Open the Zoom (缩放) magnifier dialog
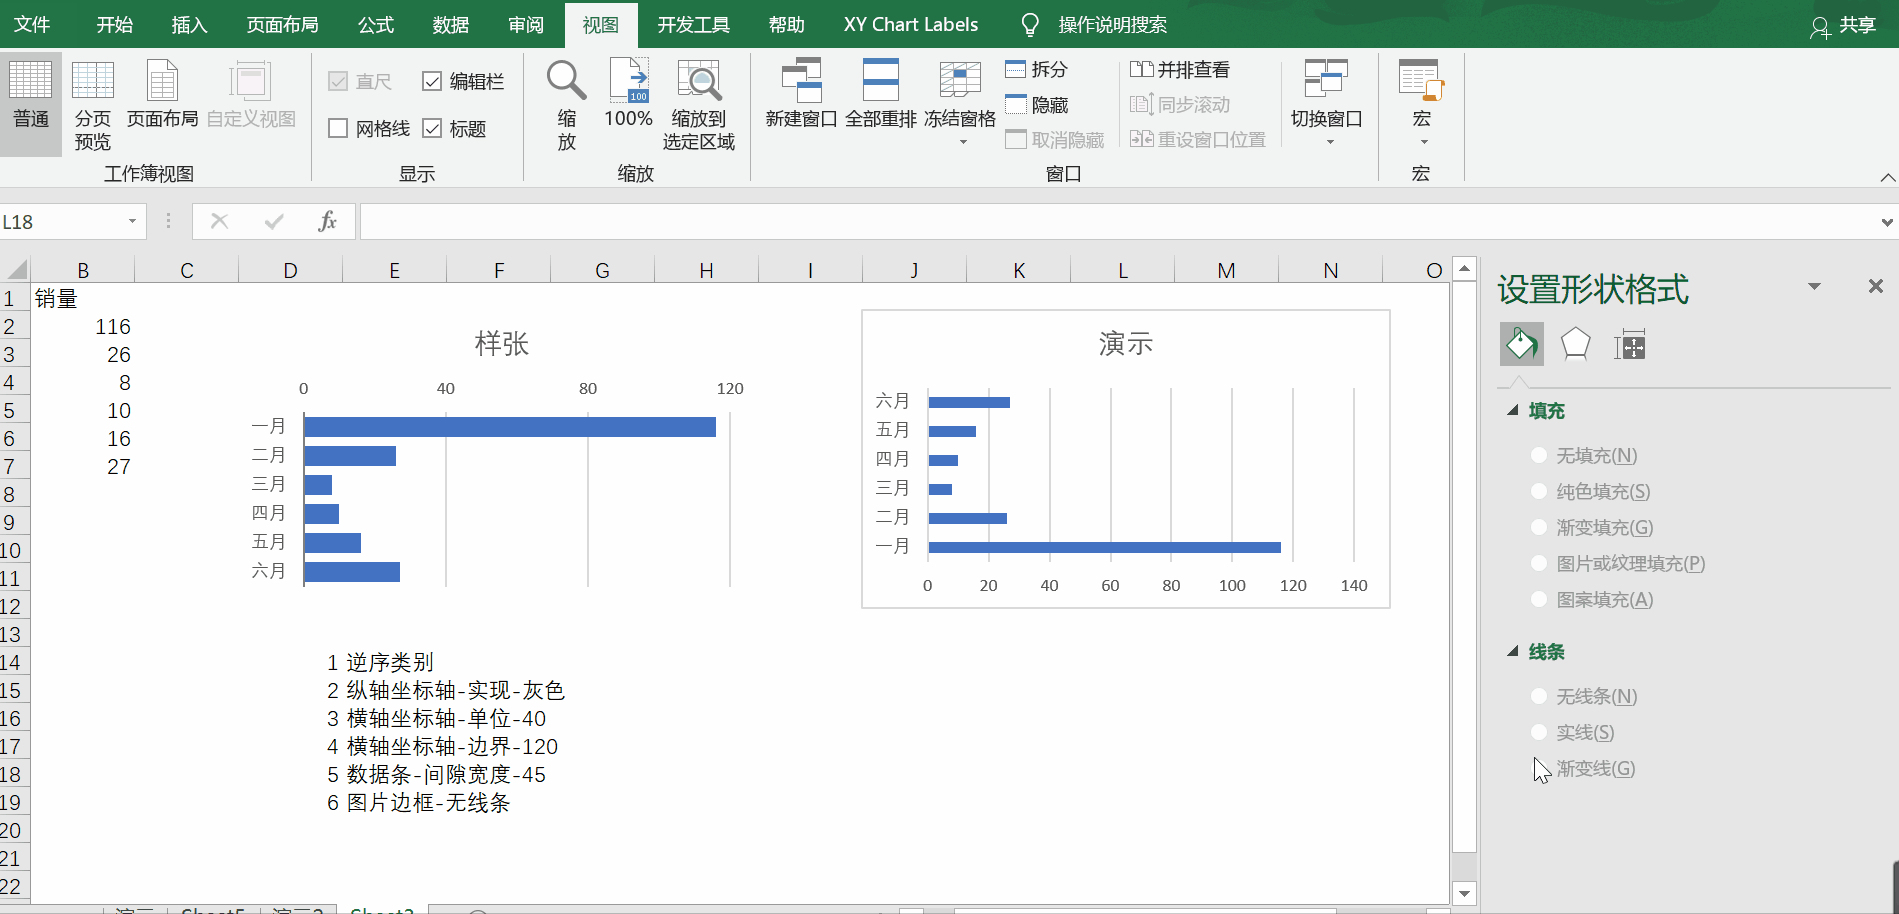Viewport: 1899px width, 914px height. [566, 103]
